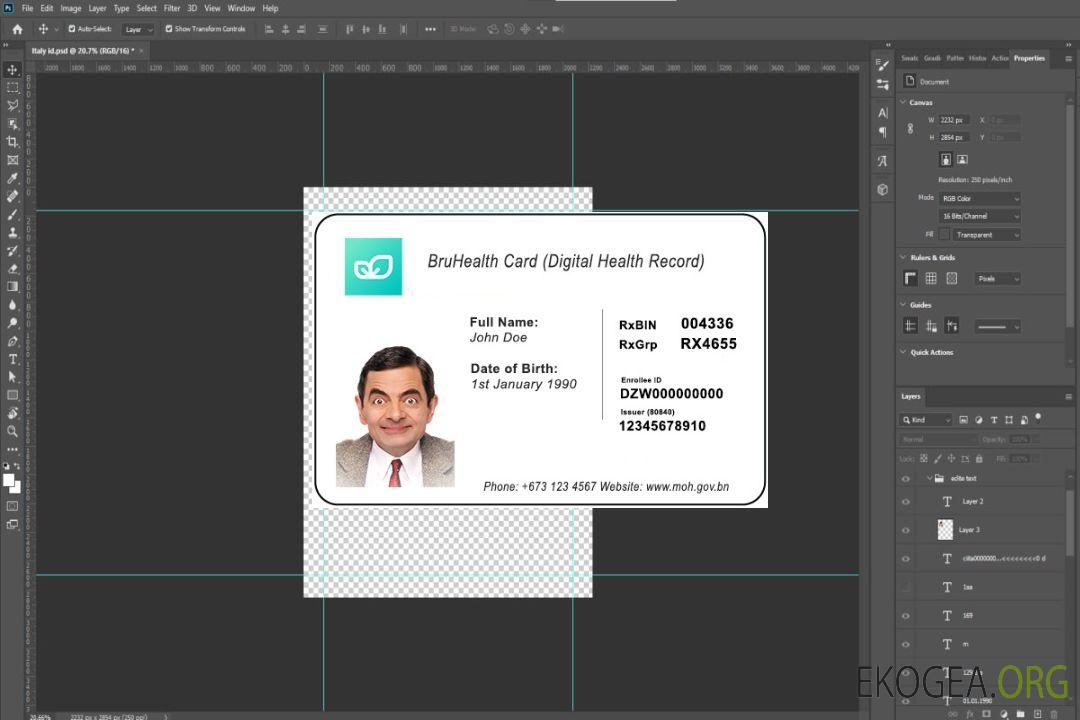Select the Zoom tool
Viewport: 1080px width, 720px height.
click(12, 431)
